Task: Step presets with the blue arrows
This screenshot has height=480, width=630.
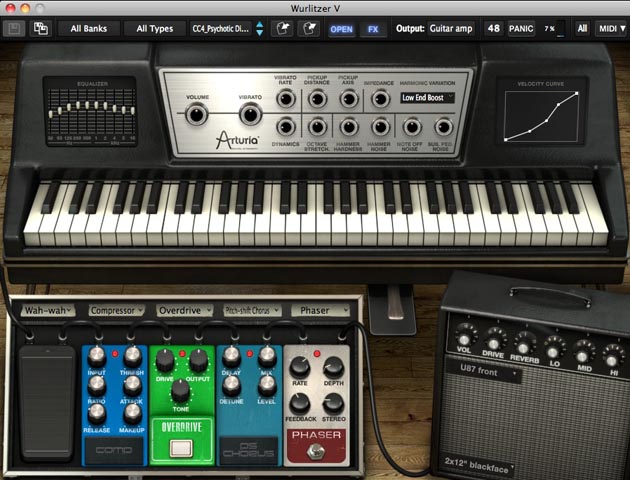Action: (260, 29)
